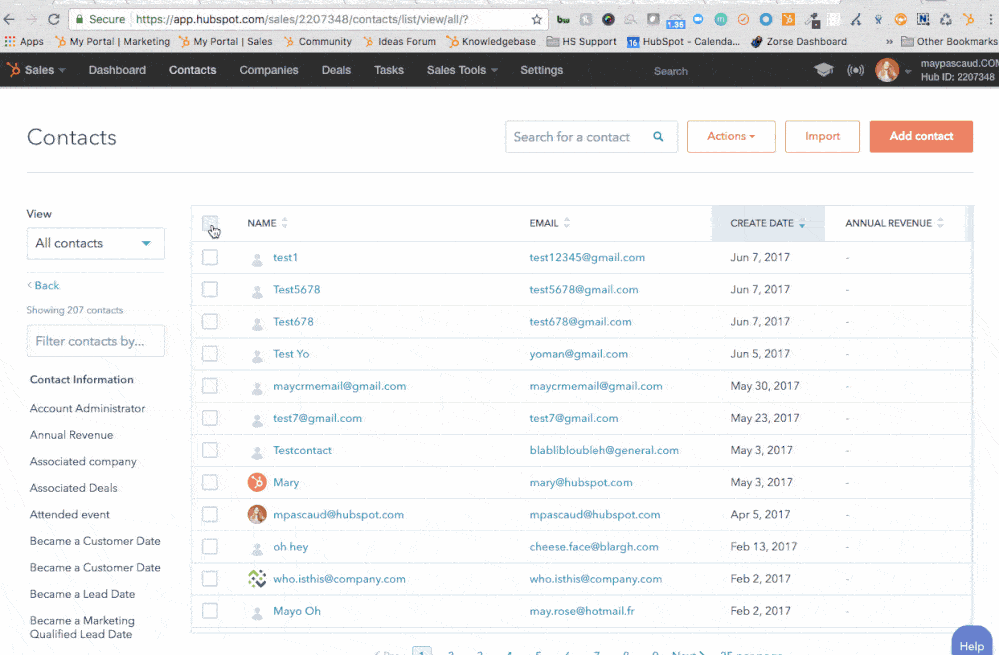Tick the checkbox next to Mayo Oh
Screen dimensions: 999x655
[x=210, y=610]
